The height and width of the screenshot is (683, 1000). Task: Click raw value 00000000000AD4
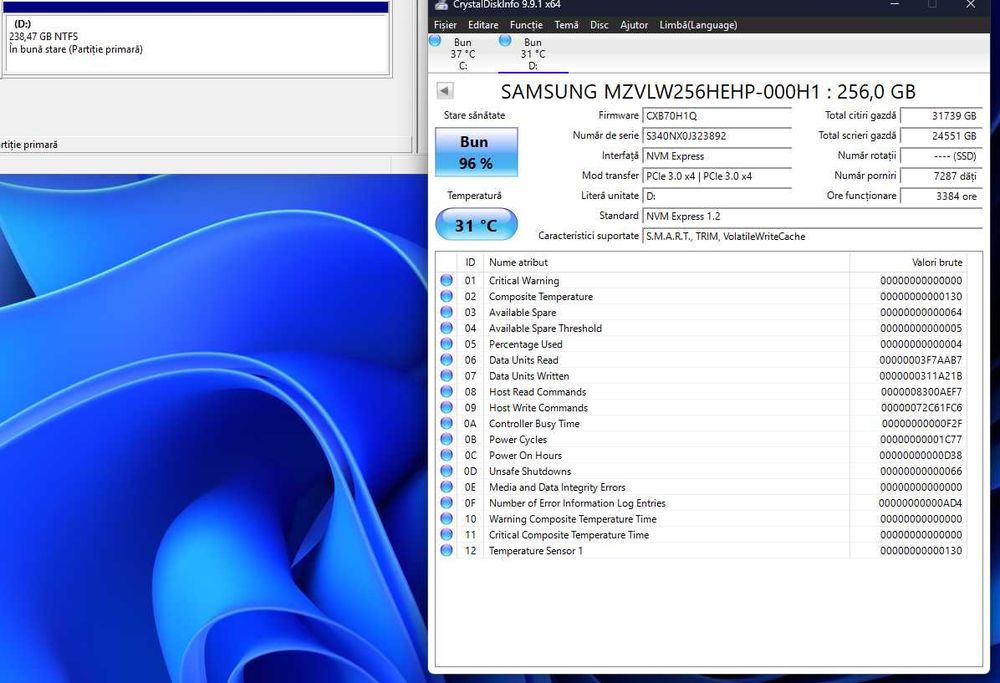[x=920, y=503]
